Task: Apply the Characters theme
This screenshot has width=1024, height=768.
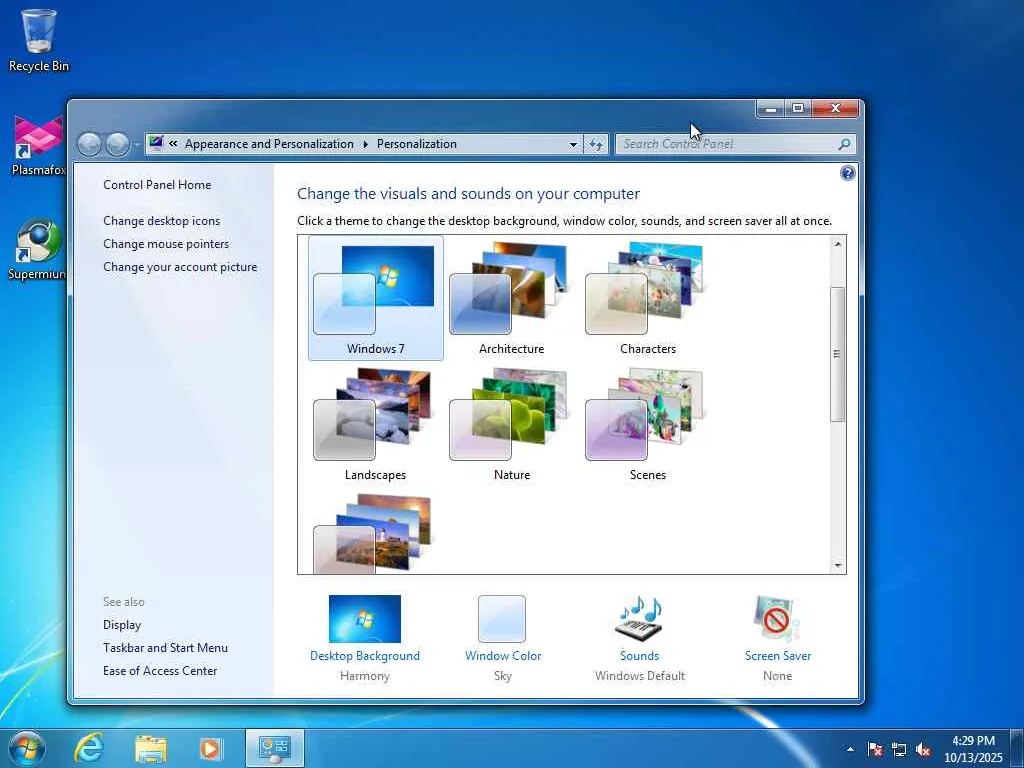Action: (647, 298)
